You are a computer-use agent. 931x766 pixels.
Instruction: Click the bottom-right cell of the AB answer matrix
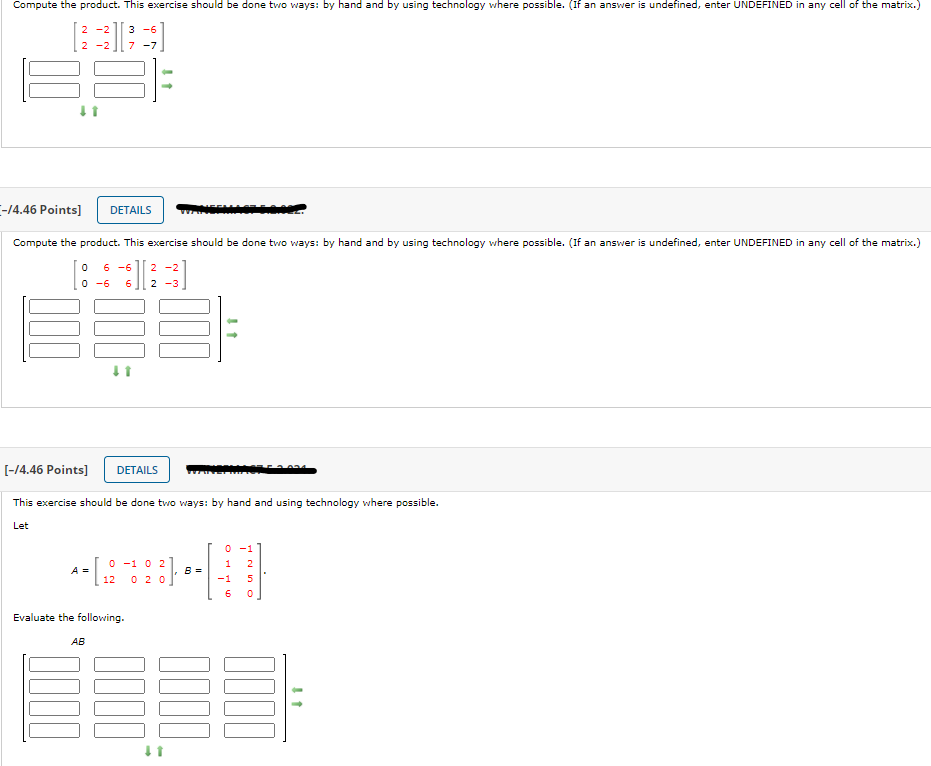pyautogui.click(x=251, y=730)
